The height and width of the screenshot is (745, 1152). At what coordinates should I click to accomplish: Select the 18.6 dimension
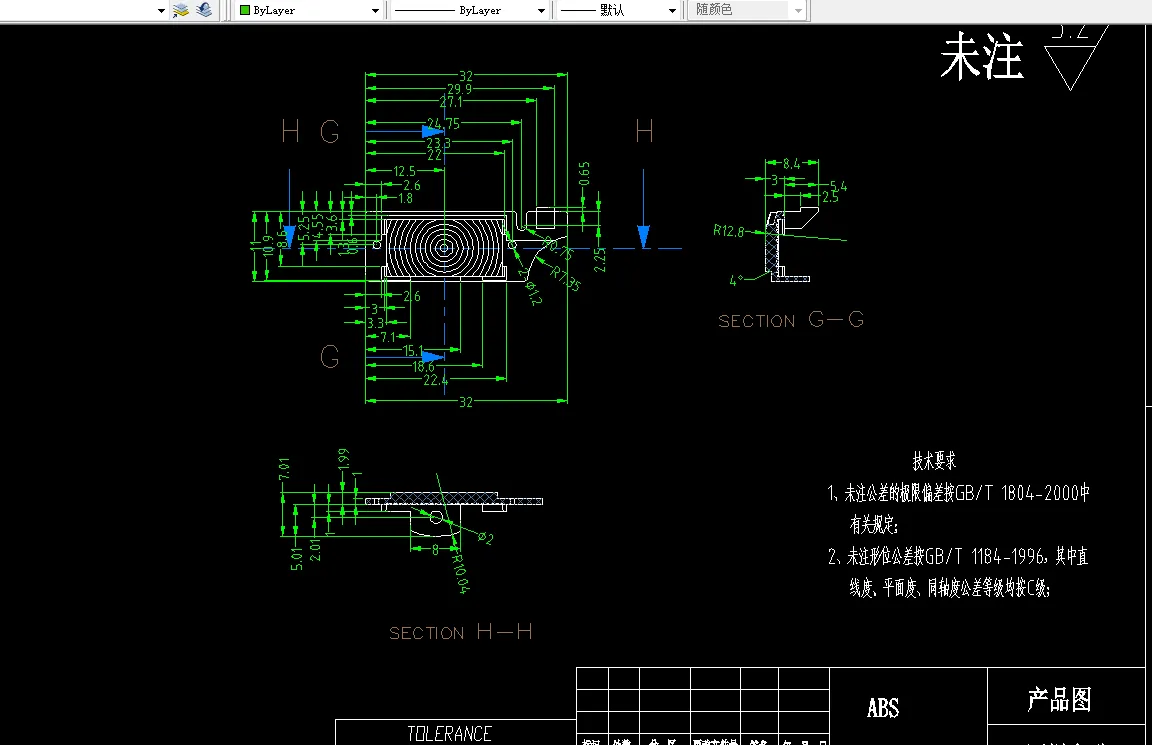point(423,366)
